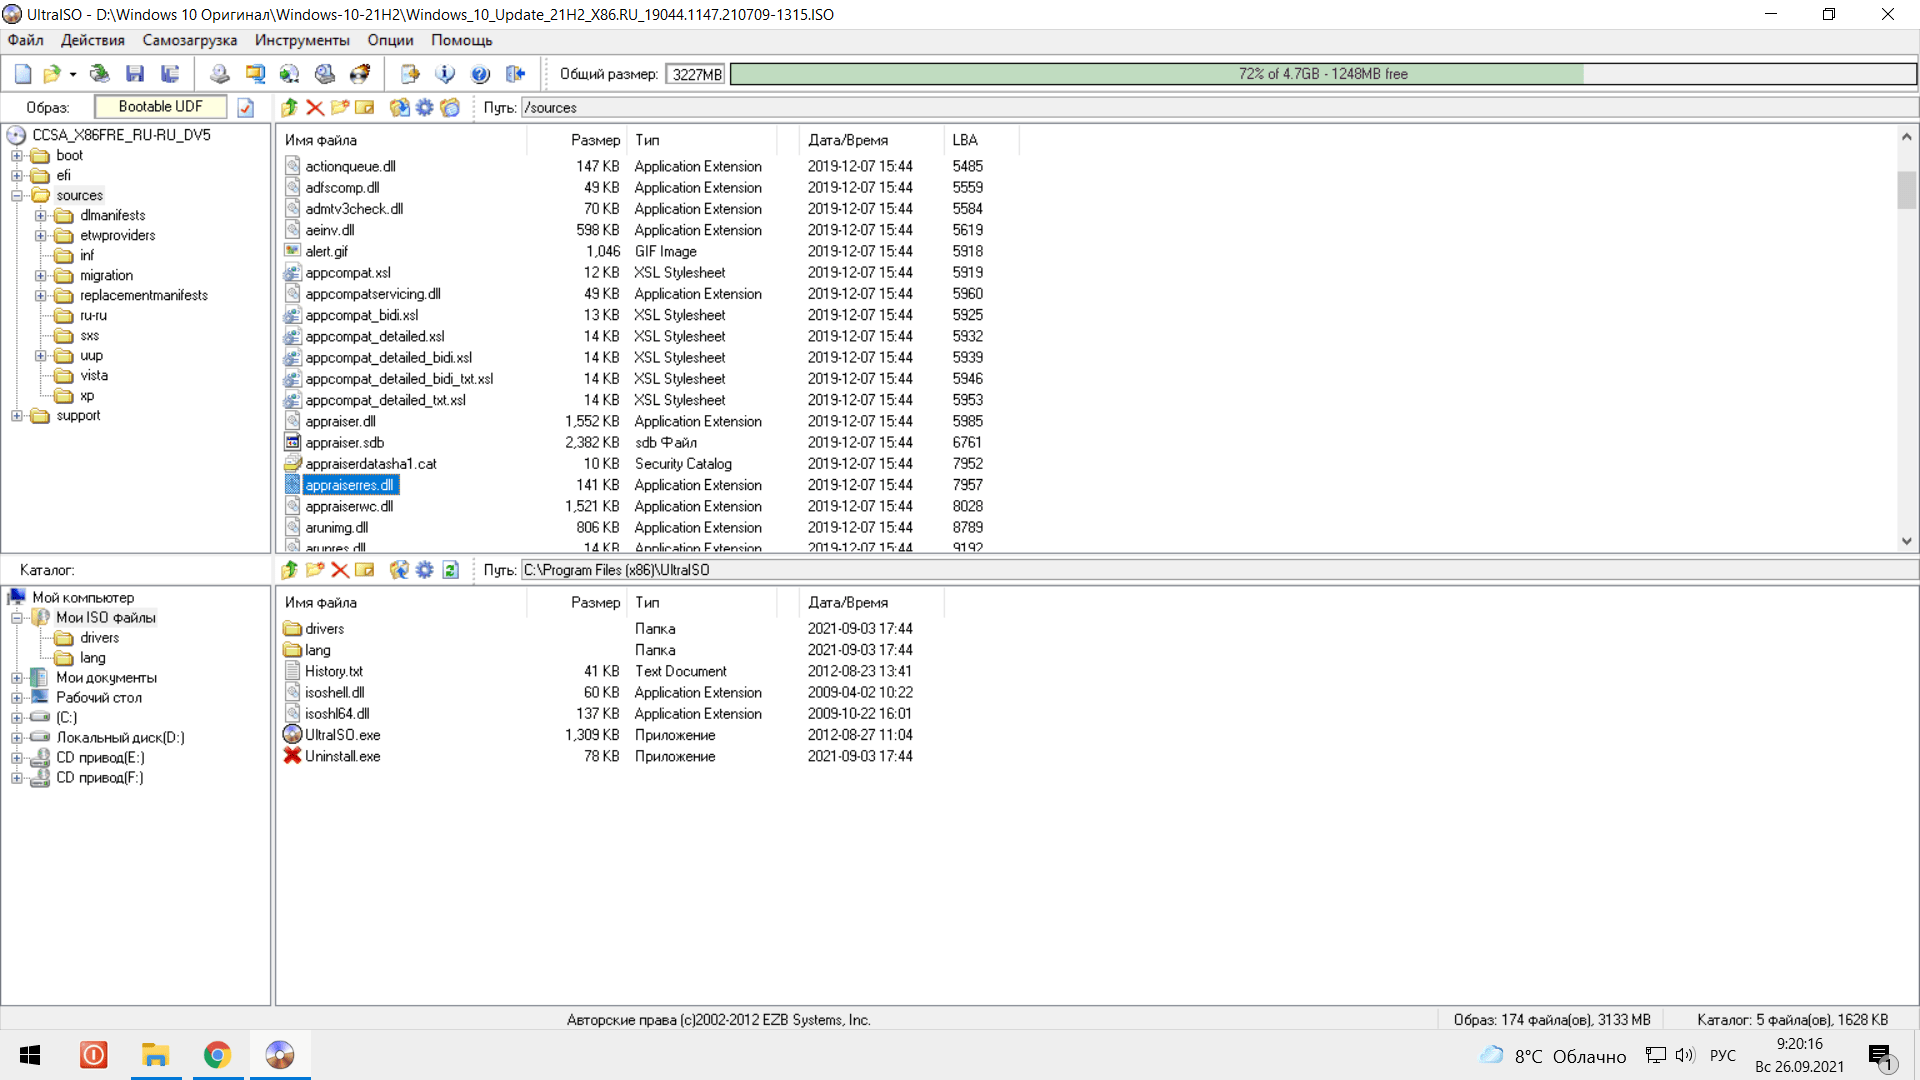Open the Самозагрузка menu
1920x1080 pixels.
(189, 40)
